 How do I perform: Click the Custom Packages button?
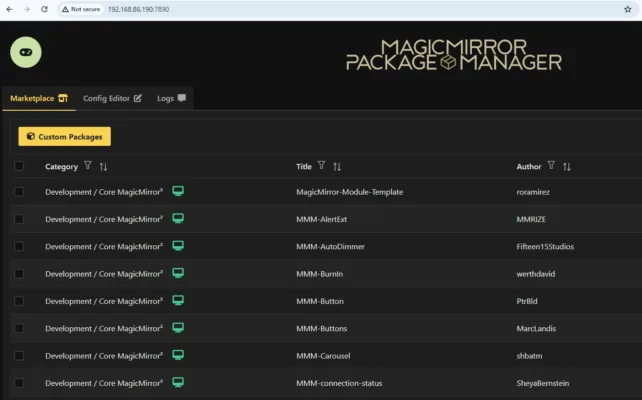click(65, 136)
